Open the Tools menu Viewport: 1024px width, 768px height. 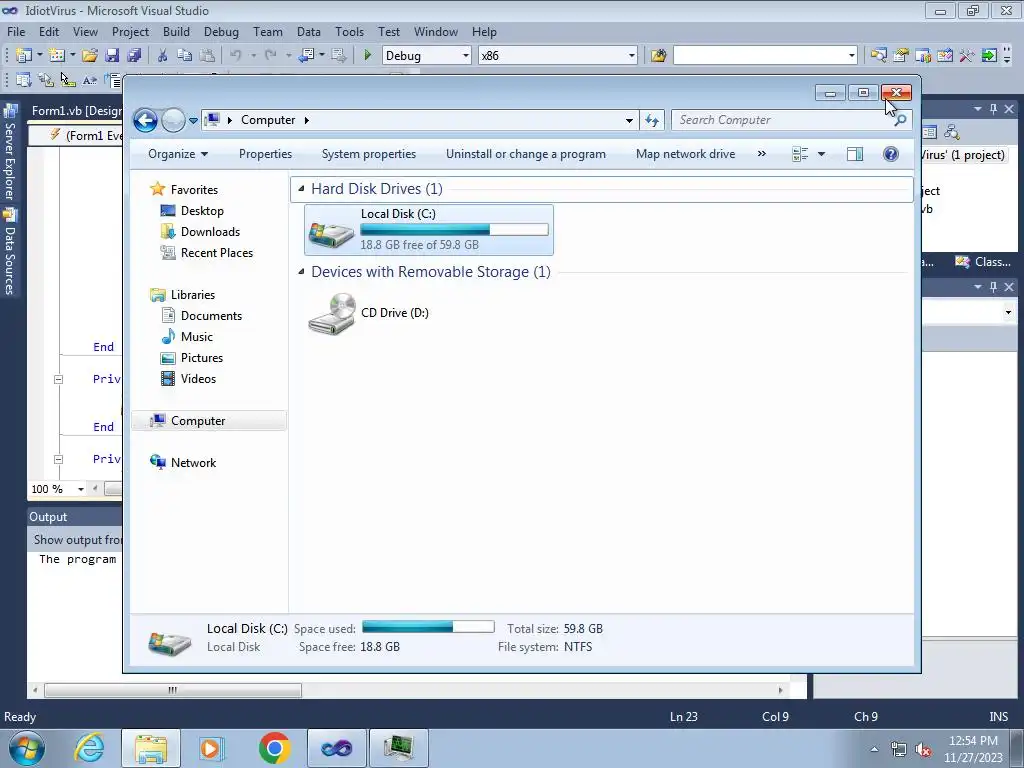349,32
